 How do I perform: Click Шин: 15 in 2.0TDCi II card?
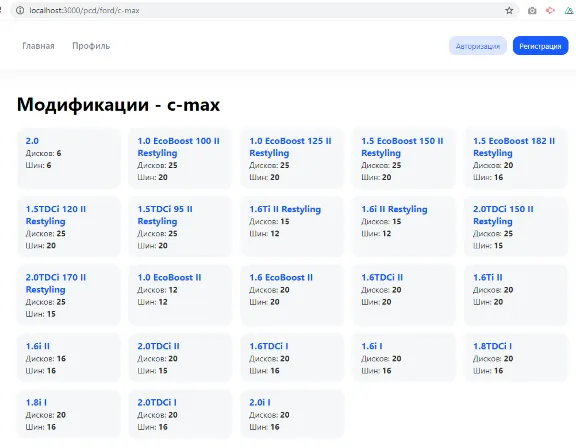click(x=152, y=371)
